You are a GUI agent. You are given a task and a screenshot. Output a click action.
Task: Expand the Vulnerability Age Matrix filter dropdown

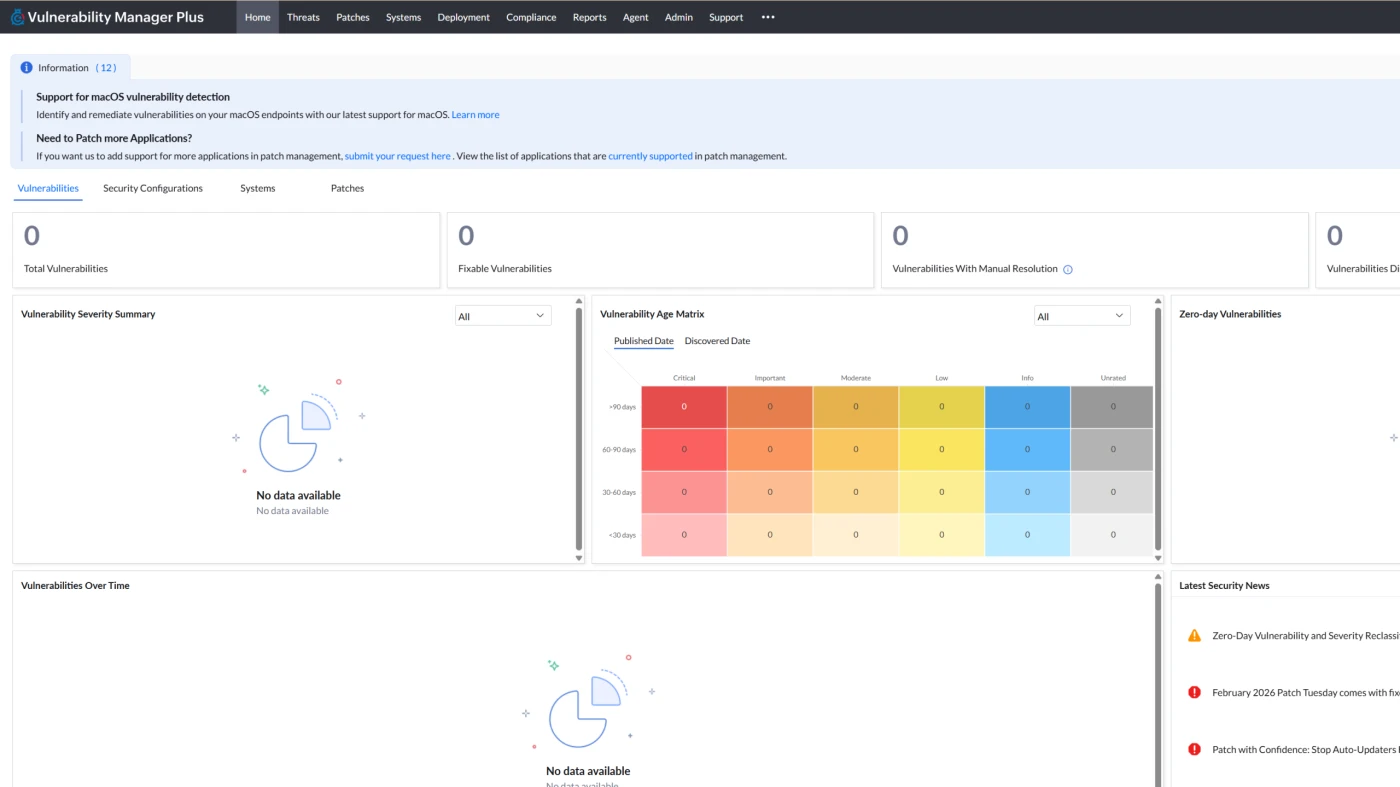click(x=1082, y=316)
